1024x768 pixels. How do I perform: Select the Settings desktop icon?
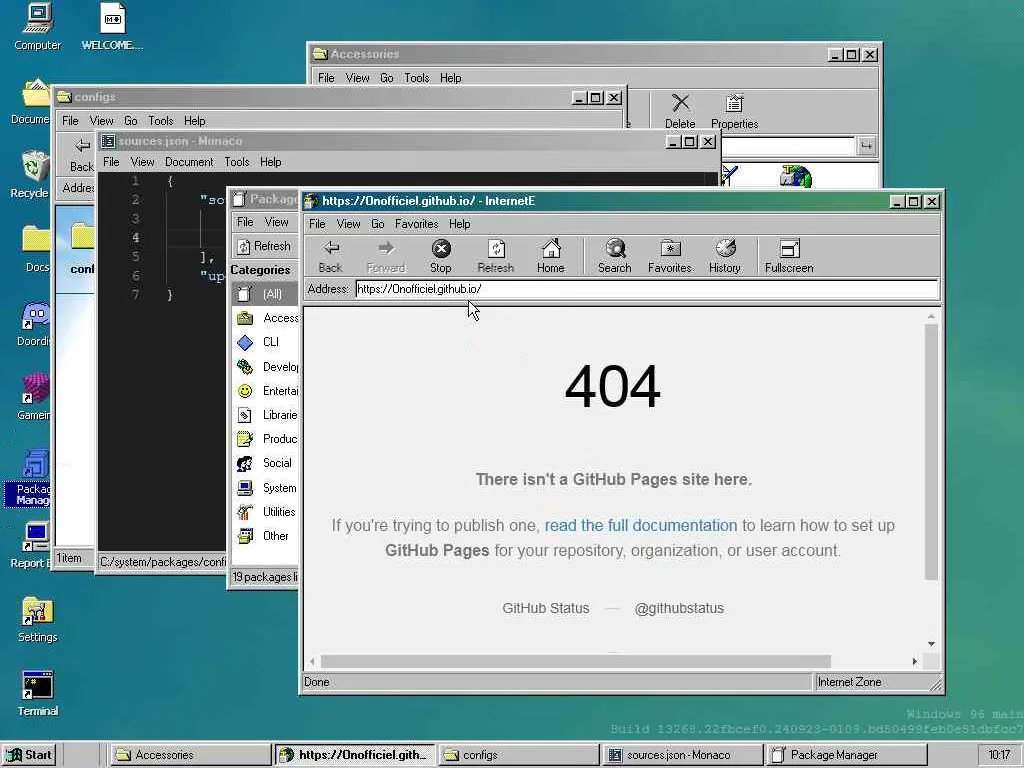37,620
